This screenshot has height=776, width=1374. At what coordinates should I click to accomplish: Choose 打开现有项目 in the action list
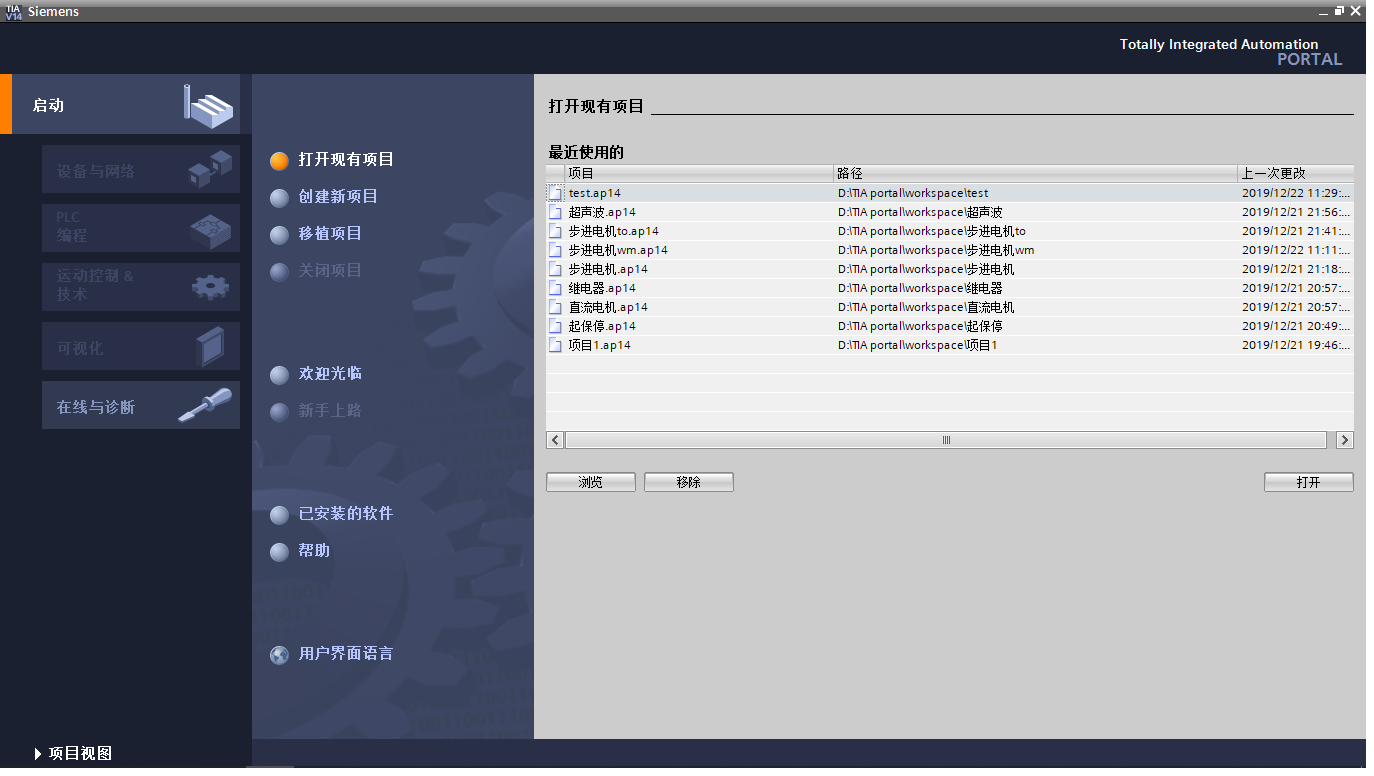pyautogui.click(x=346, y=160)
